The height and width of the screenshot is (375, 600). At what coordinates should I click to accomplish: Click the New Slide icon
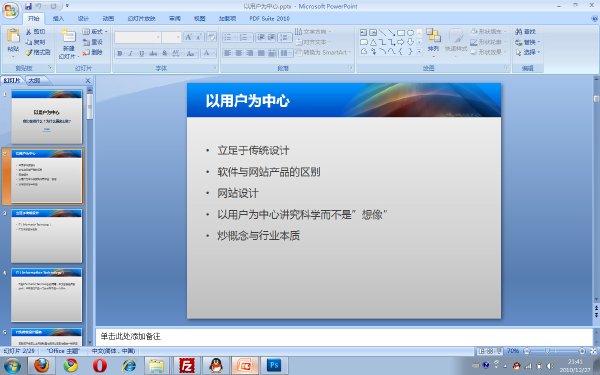pyautogui.click(x=69, y=36)
